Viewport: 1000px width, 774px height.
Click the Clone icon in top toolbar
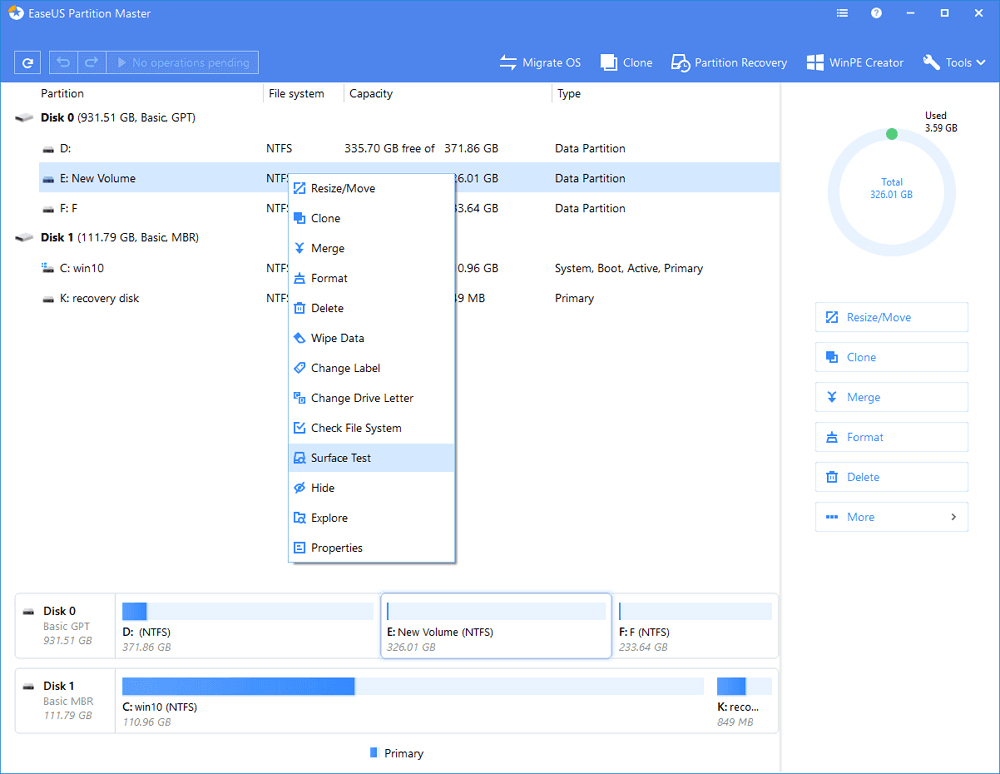609,62
